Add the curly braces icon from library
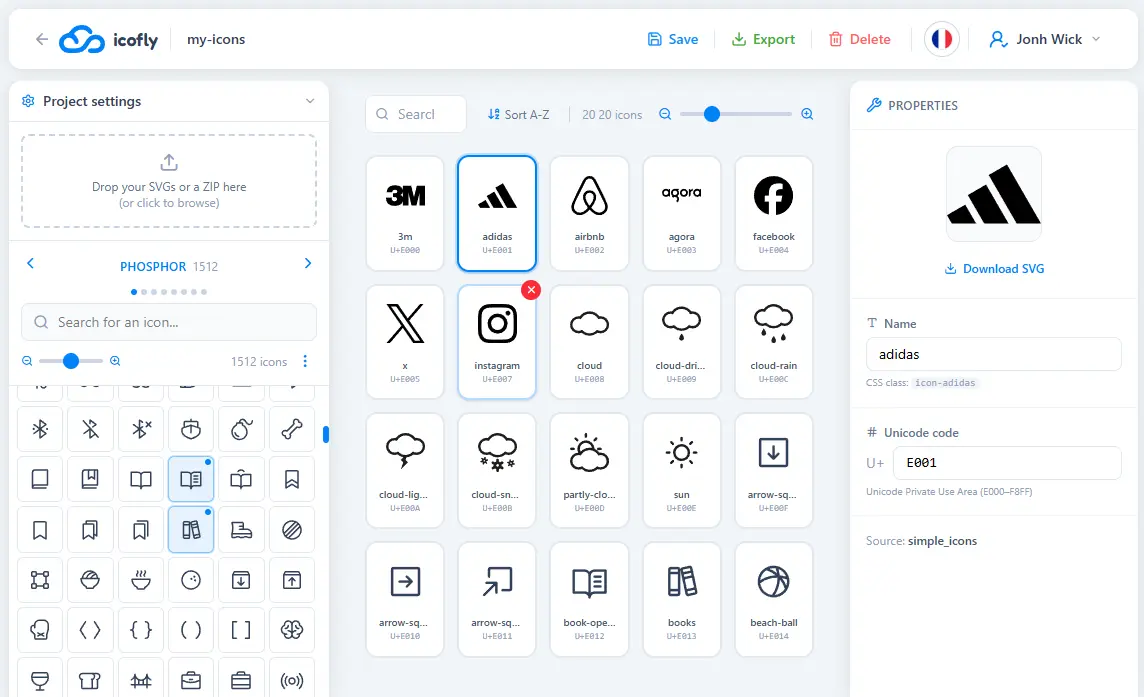The image size is (1144, 697). pos(141,630)
